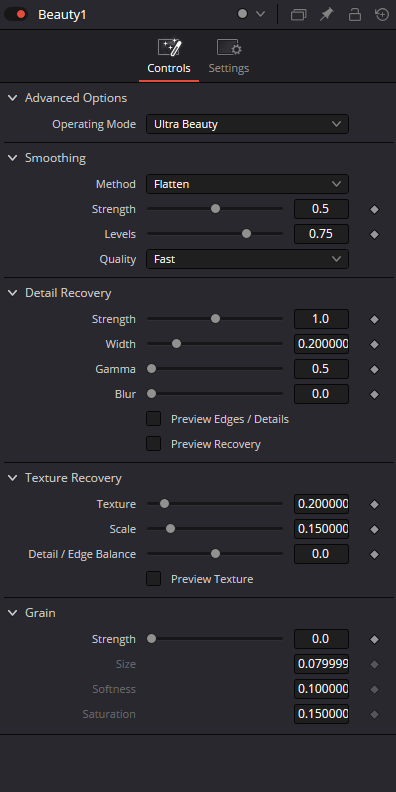396x792 pixels.
Task: Click the Smoothing Strength value field
Action: click(x=321, y=209)
